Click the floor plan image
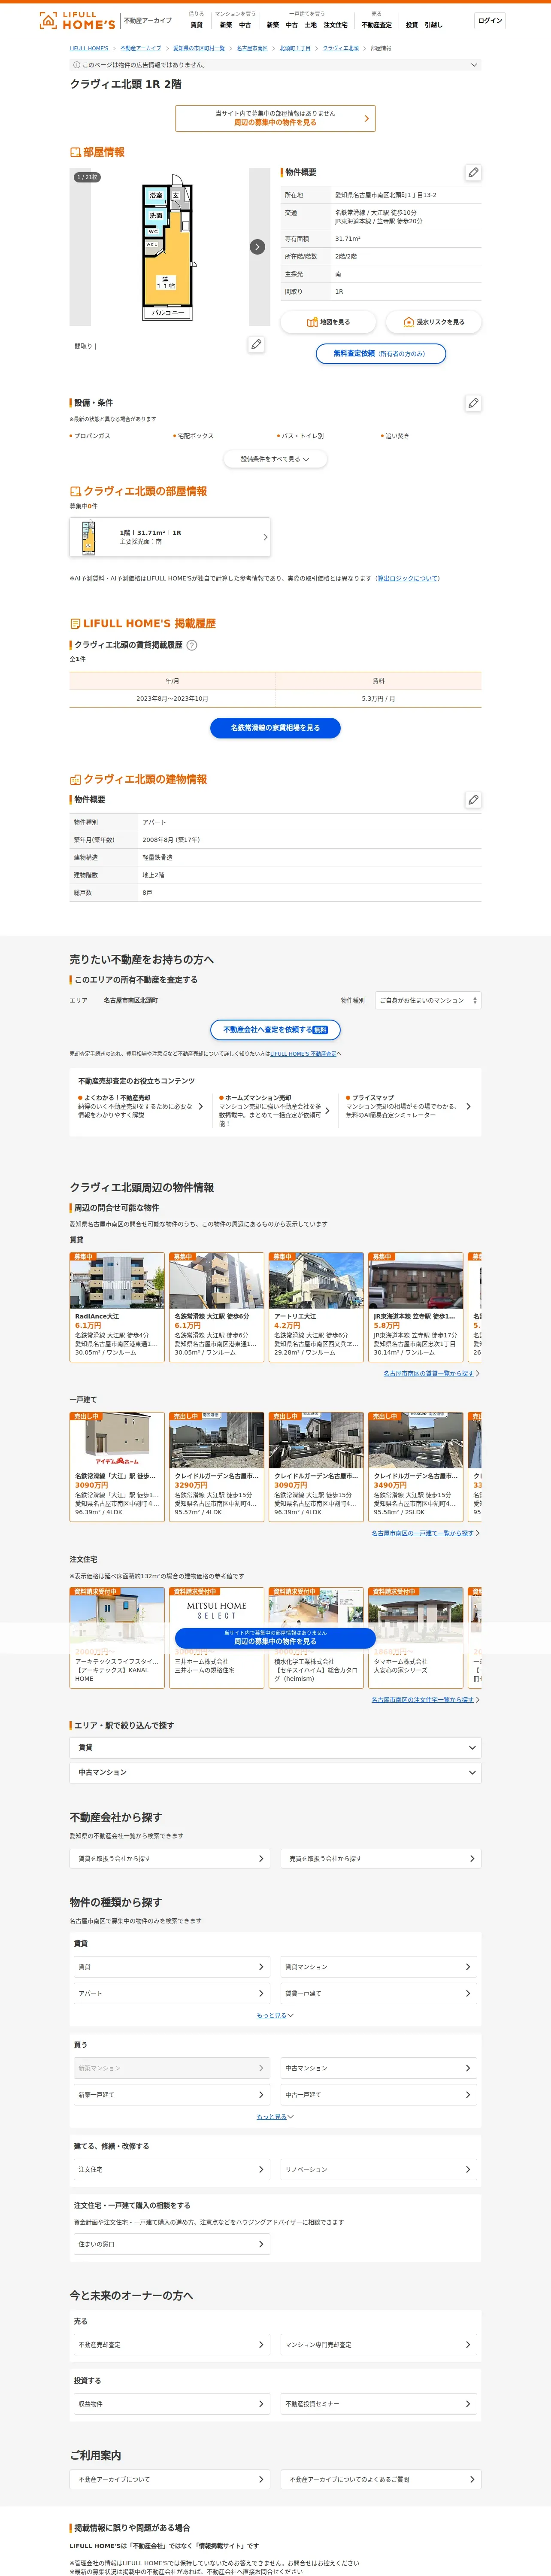551x2576 pixels. 170,247
